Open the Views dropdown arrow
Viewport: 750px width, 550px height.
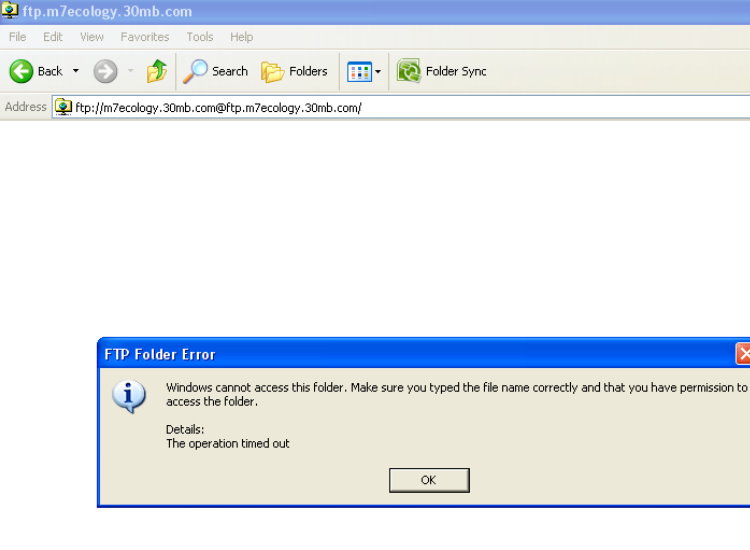(x=378, y=72)
